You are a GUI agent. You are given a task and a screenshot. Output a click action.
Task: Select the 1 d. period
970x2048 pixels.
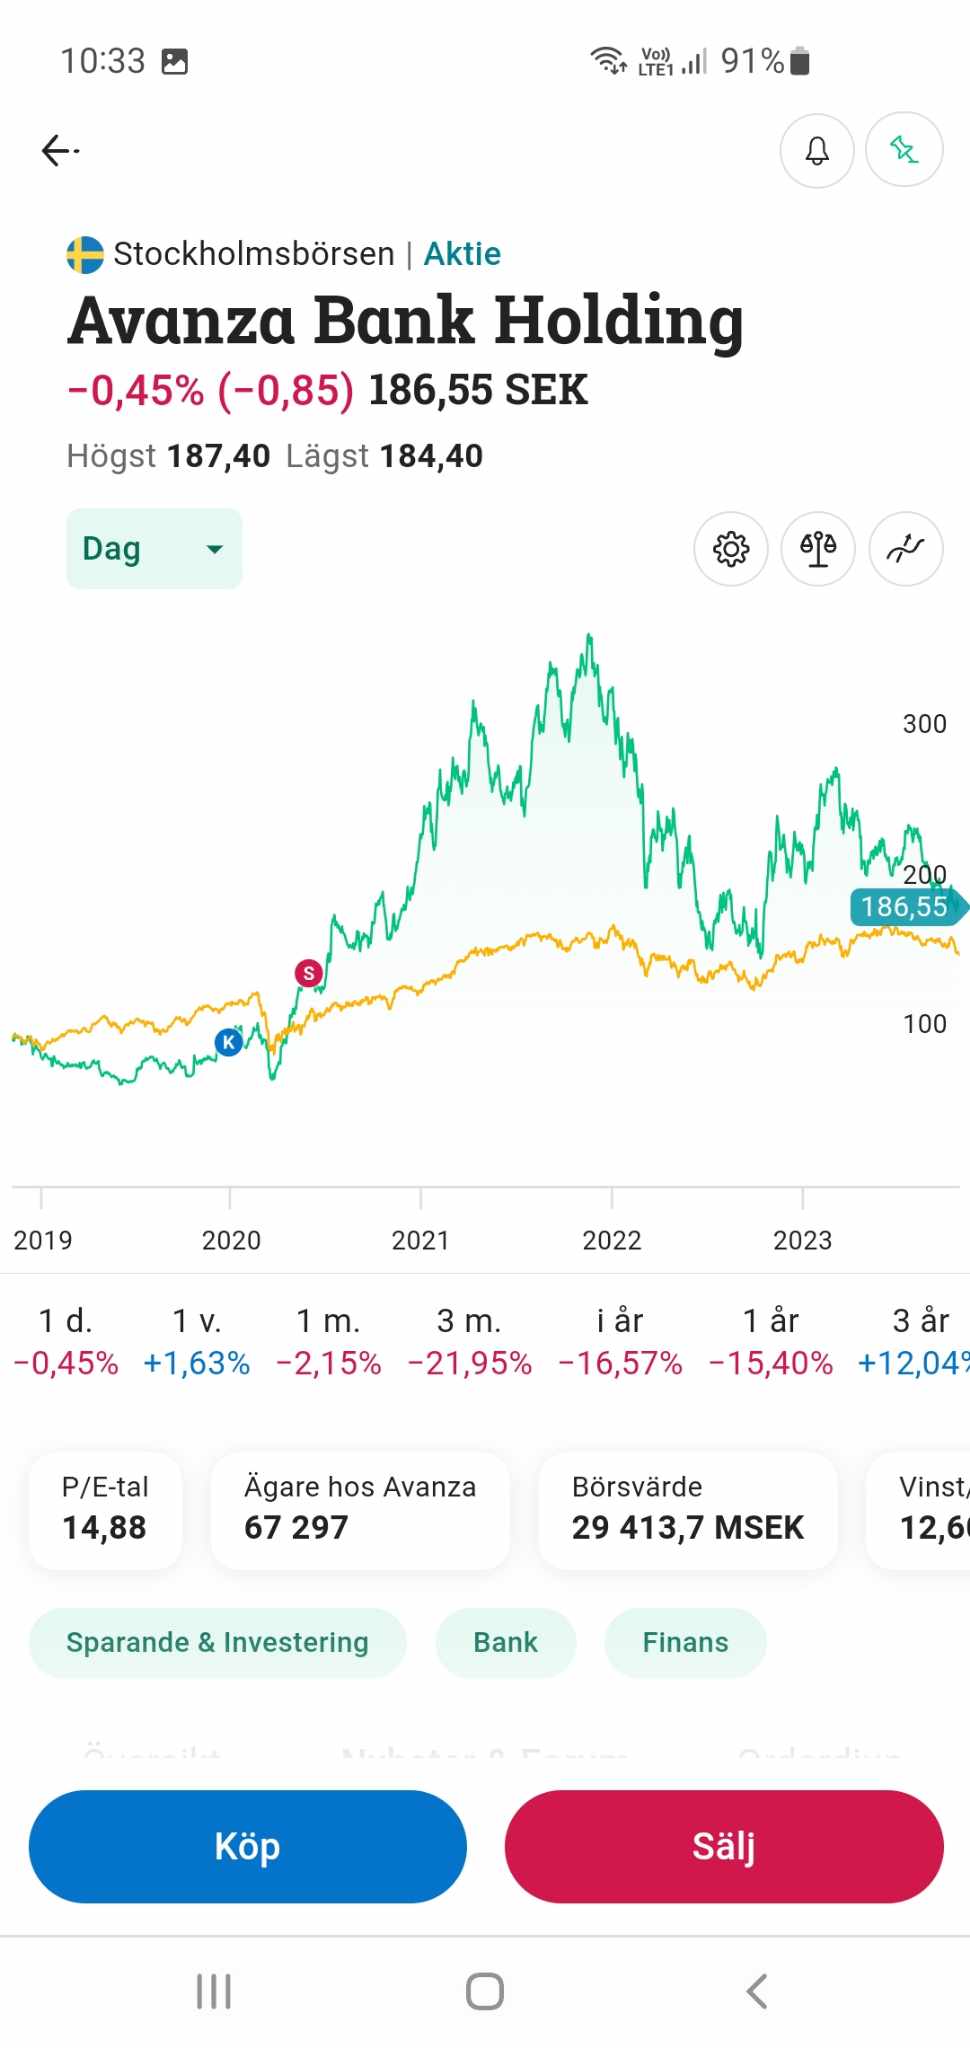[x=65, y=1341]
